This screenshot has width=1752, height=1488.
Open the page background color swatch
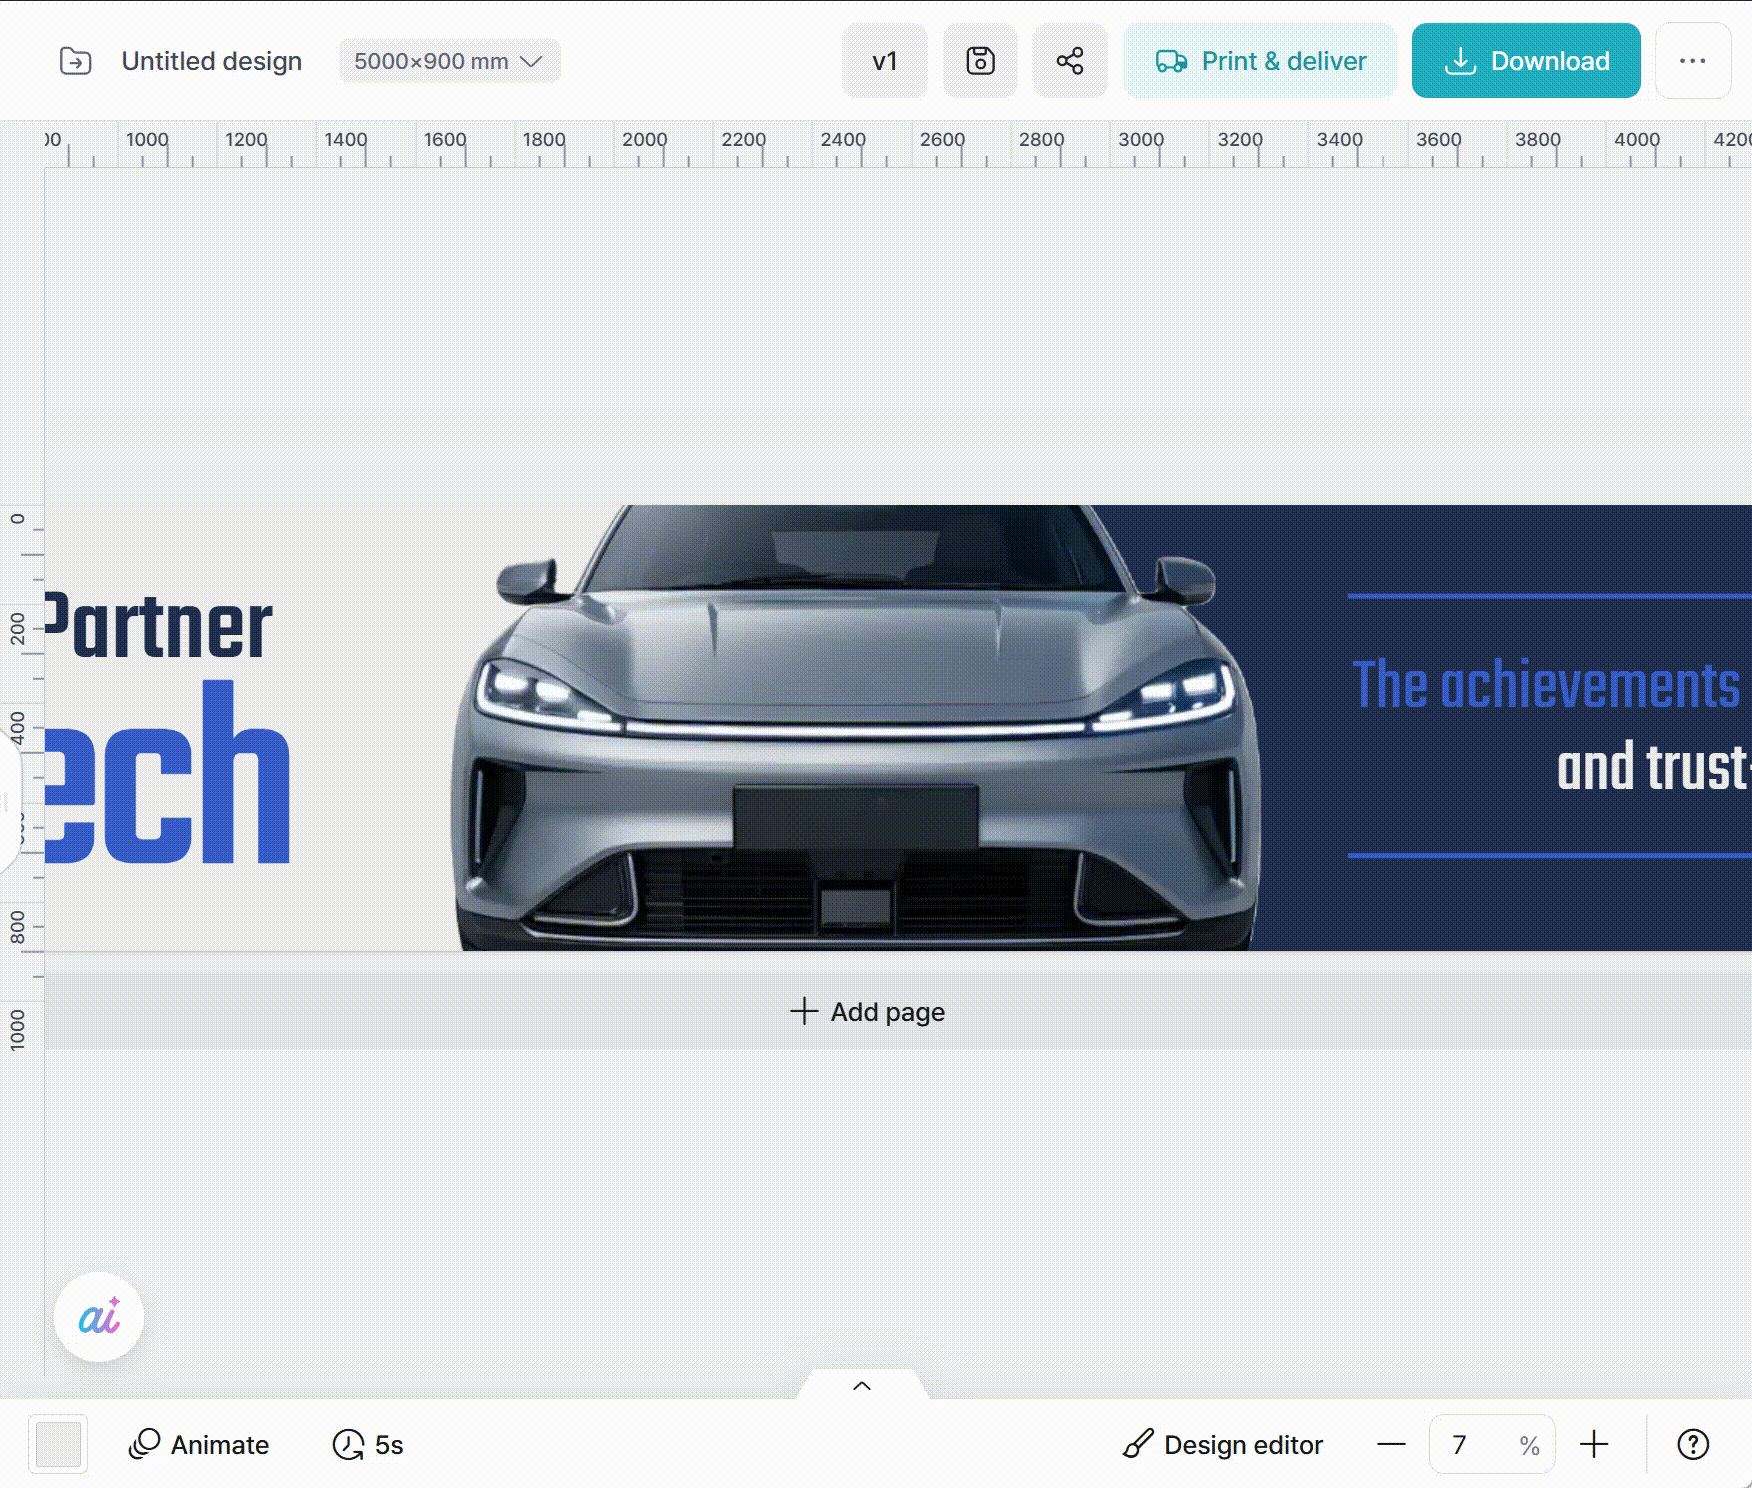point(58,1444)
